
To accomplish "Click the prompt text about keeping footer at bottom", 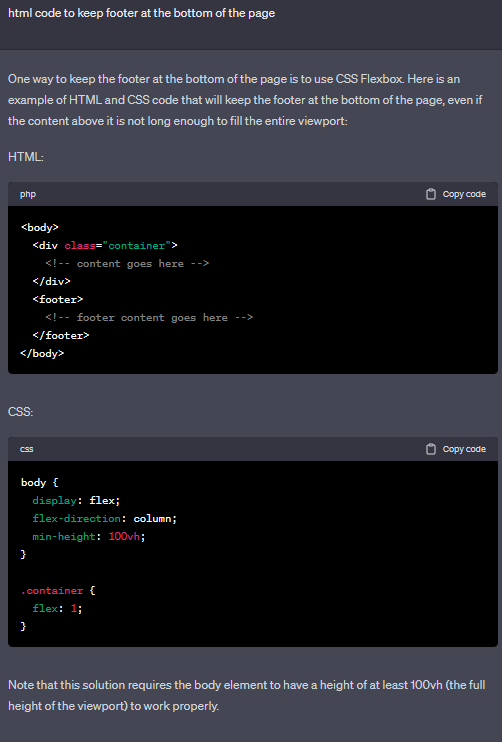I will click(x=141, y=13).
